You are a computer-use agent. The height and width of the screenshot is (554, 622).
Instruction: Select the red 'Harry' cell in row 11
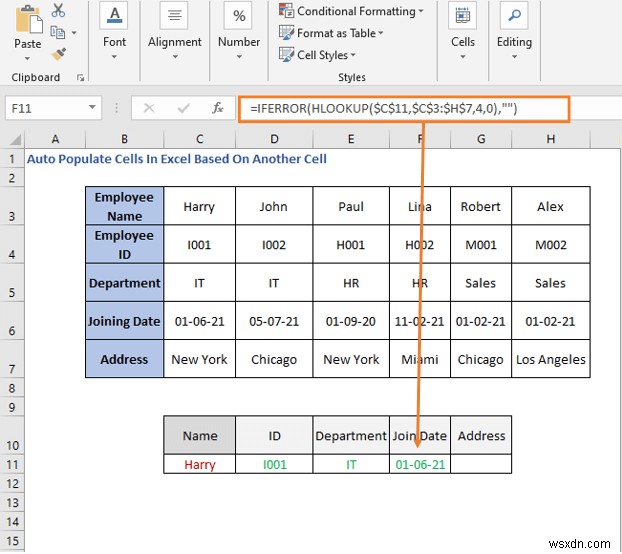pyautogui.click(x=200, y=464)
